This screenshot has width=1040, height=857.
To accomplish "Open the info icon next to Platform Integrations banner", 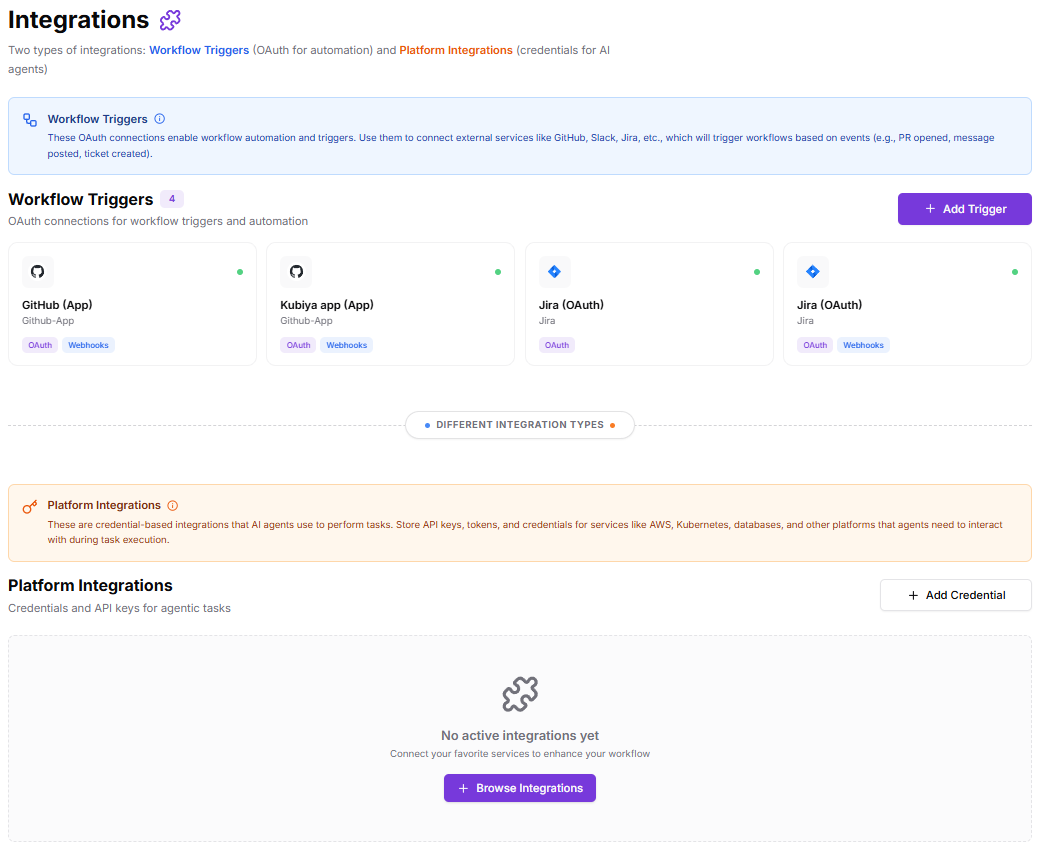I will (x=174, y=505).
